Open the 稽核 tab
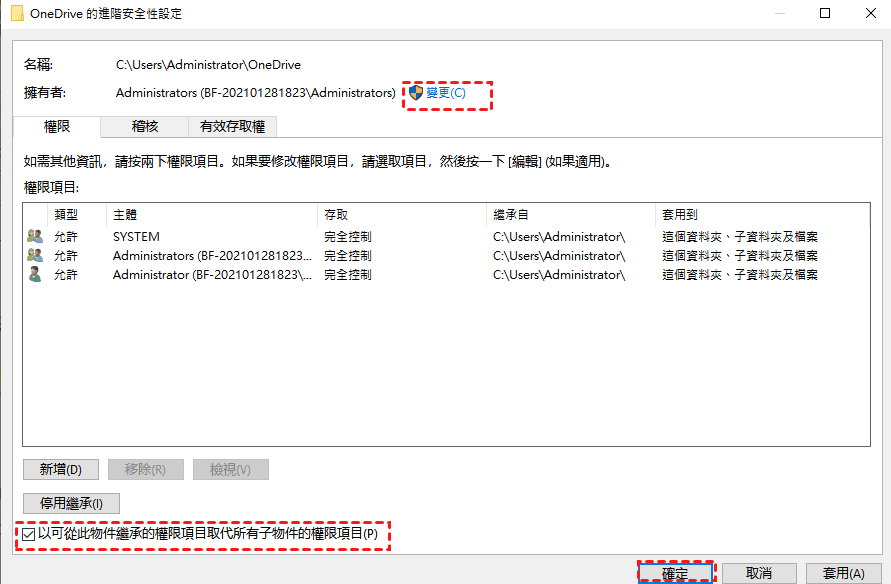 [145, 126]
